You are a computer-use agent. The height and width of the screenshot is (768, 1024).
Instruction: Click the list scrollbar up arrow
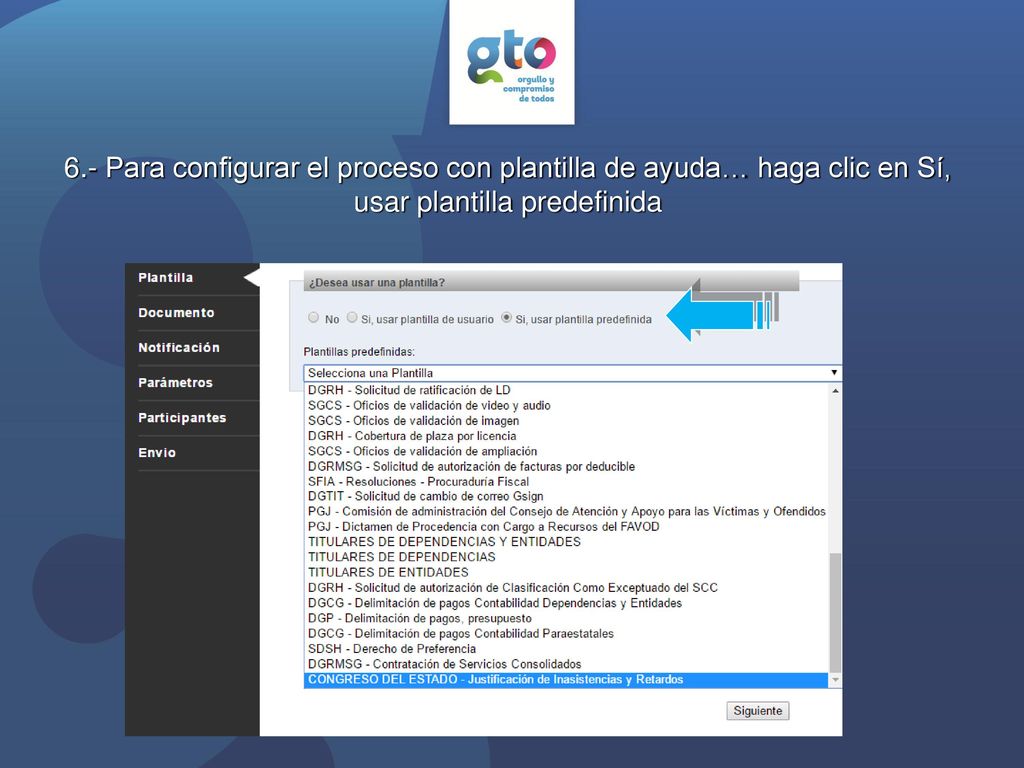835,391
